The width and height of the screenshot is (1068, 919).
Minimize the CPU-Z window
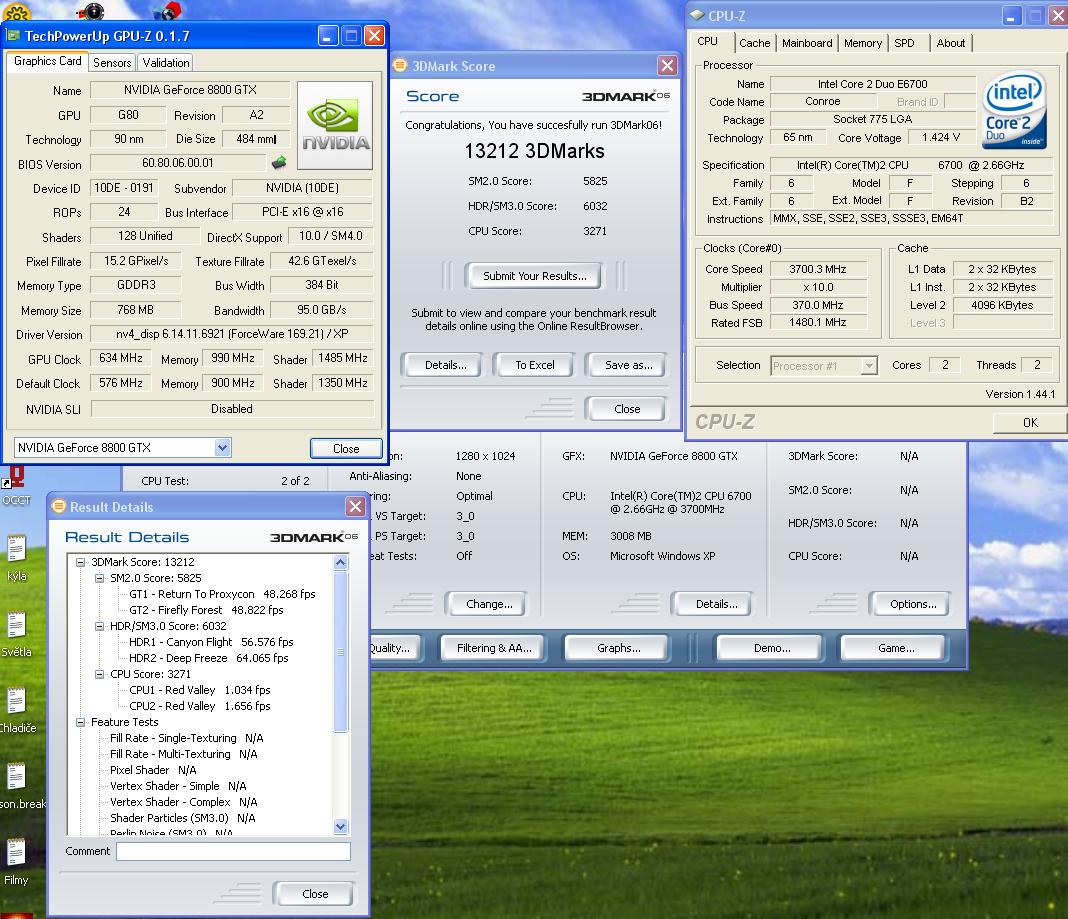[x=1011, y=15]
